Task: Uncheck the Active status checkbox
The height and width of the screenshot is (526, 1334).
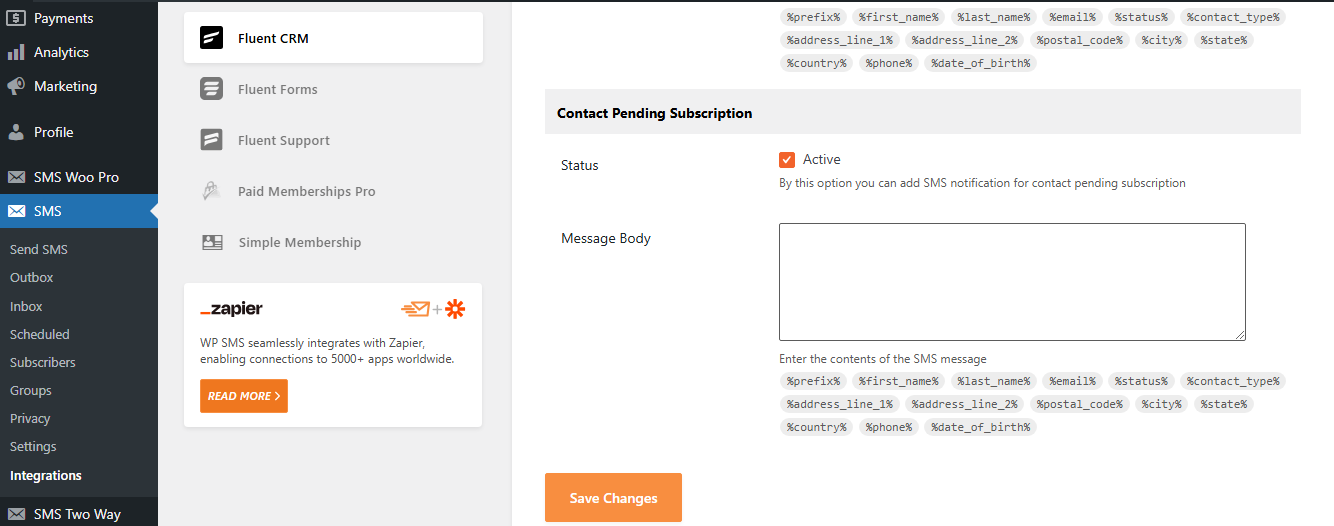Action: [787, 160]
